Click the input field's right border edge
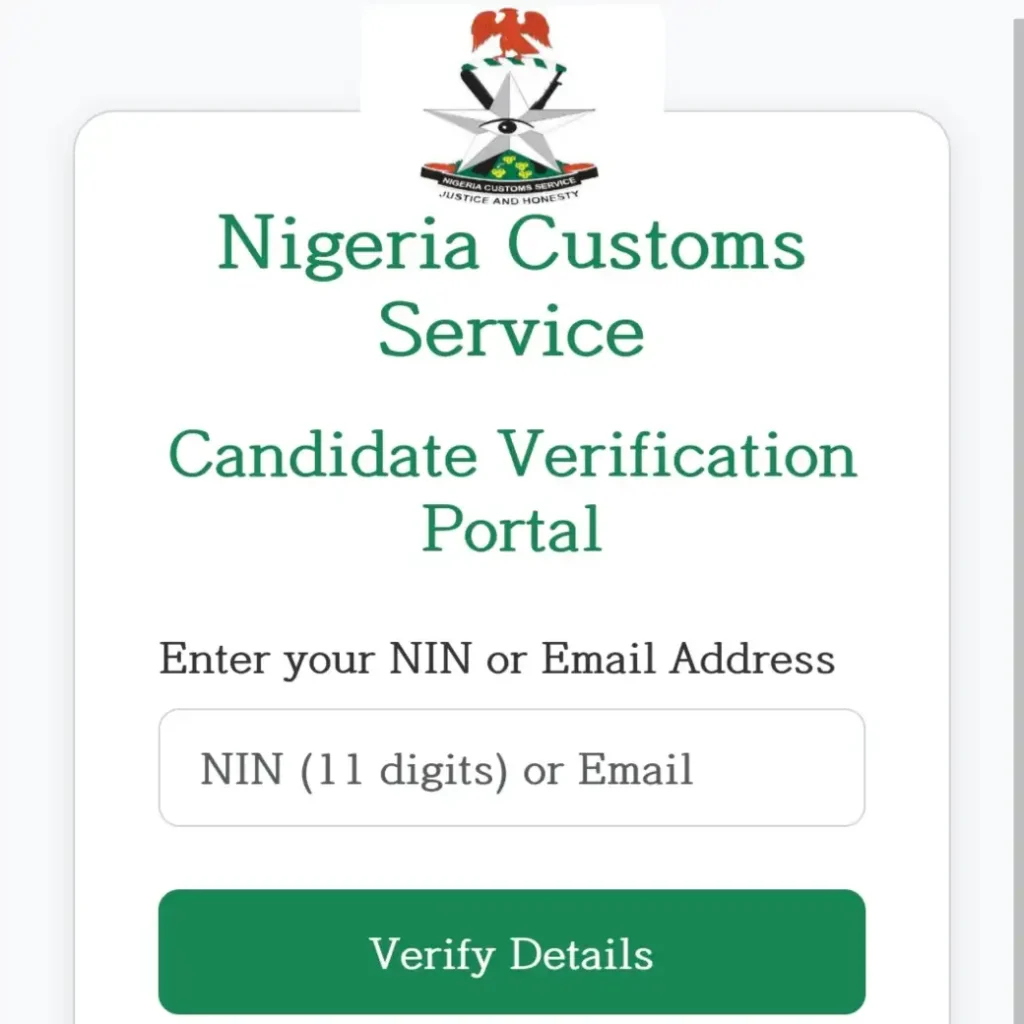 pos(864,767)
